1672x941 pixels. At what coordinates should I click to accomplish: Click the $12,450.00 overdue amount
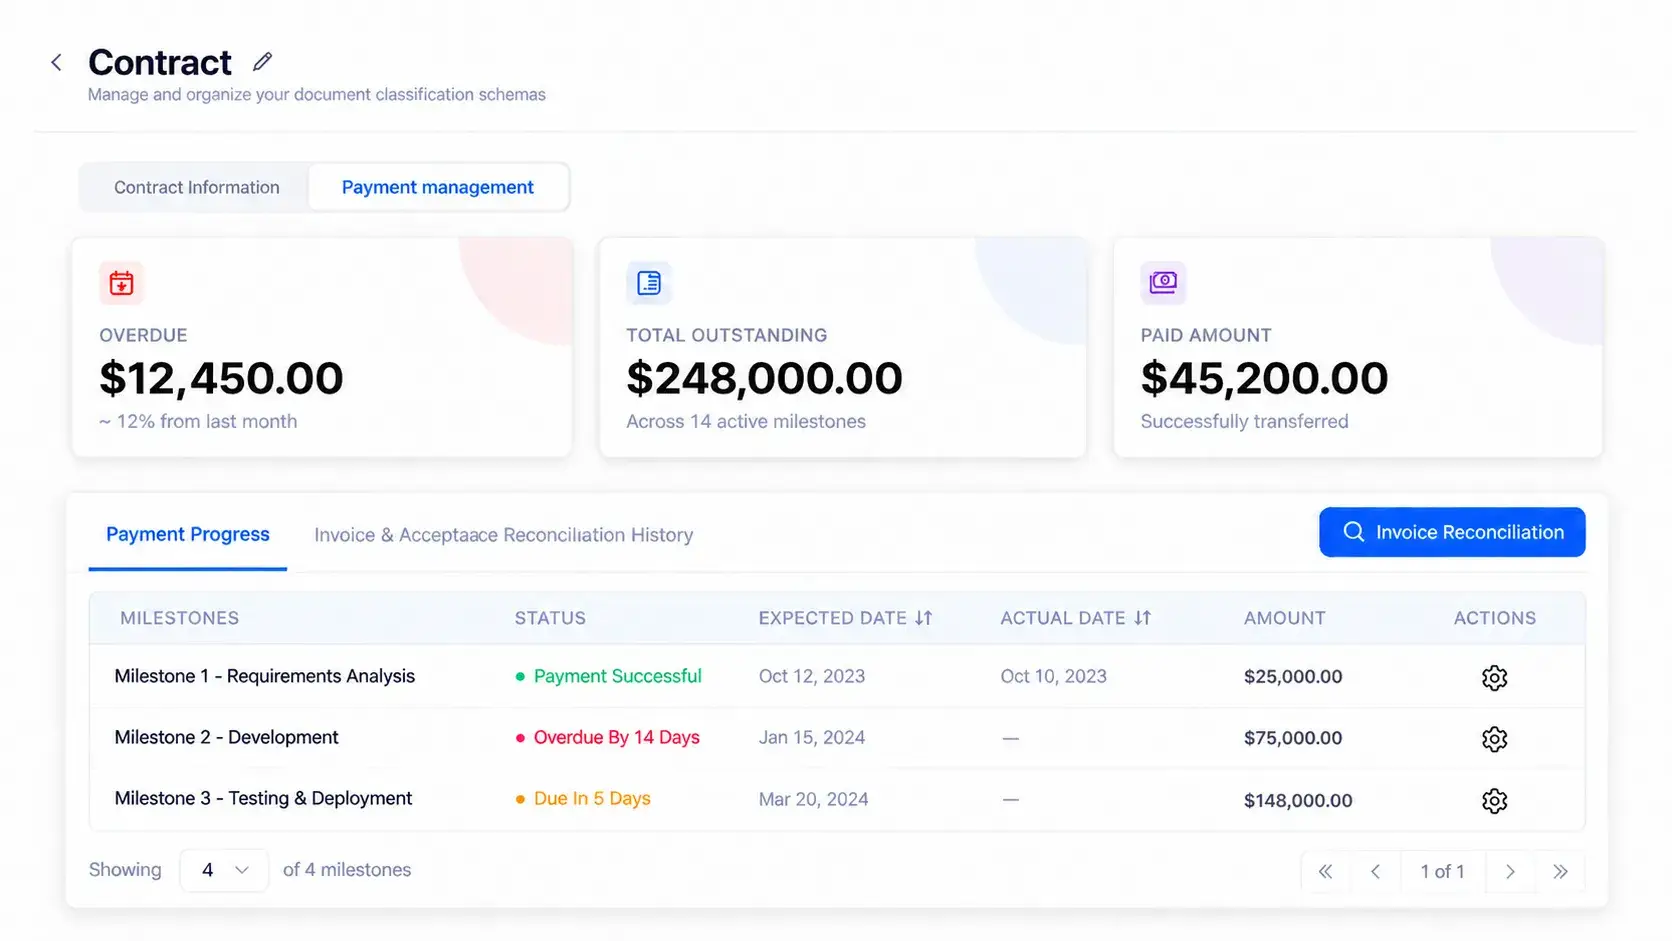[221, 378]
